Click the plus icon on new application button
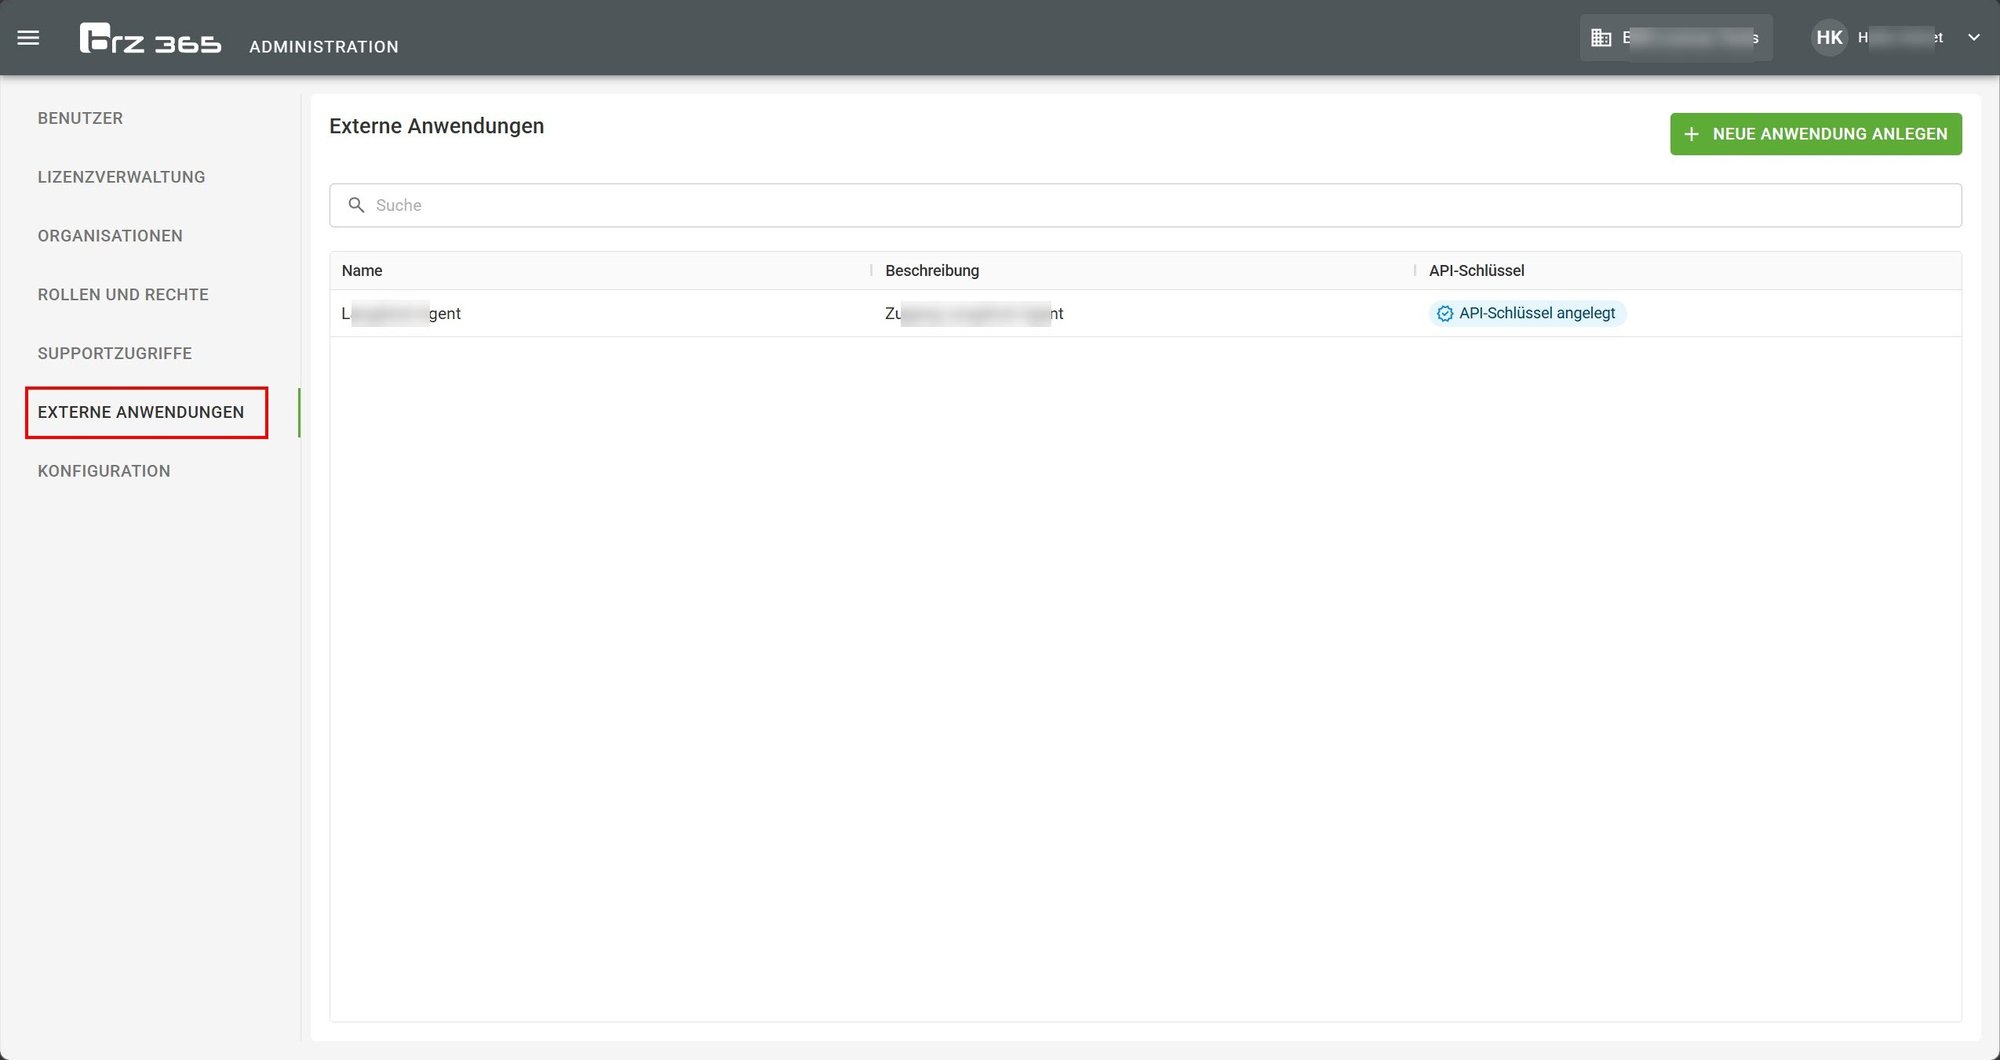2000x1060 pixels. (x=1692, y=134)
